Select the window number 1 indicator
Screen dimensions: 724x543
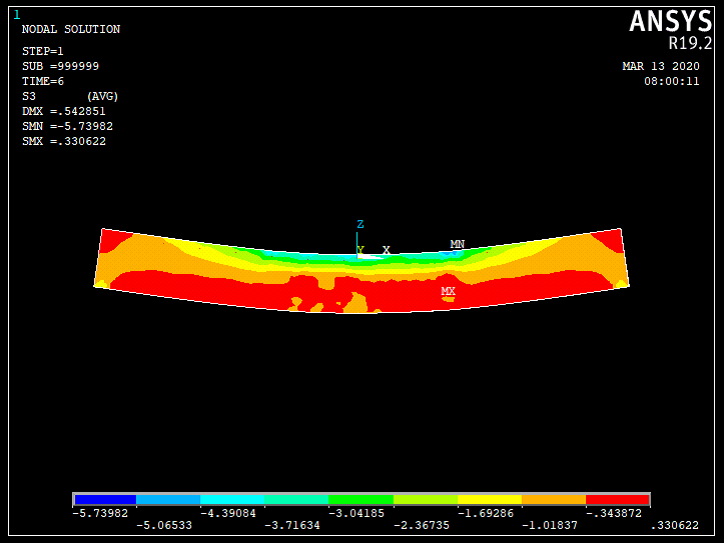16,14
